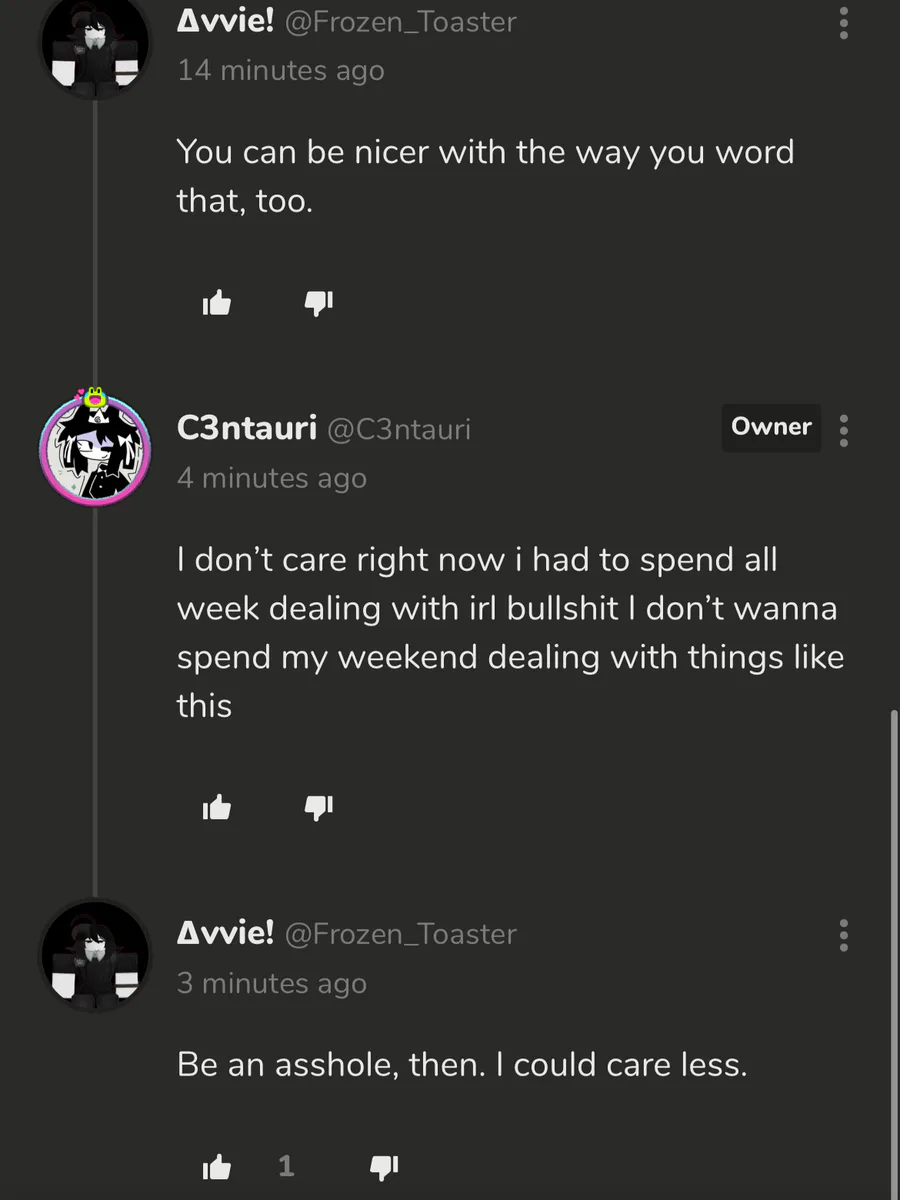Dislike the "Be an asshole, then" comment

(x=385, y=1166)
